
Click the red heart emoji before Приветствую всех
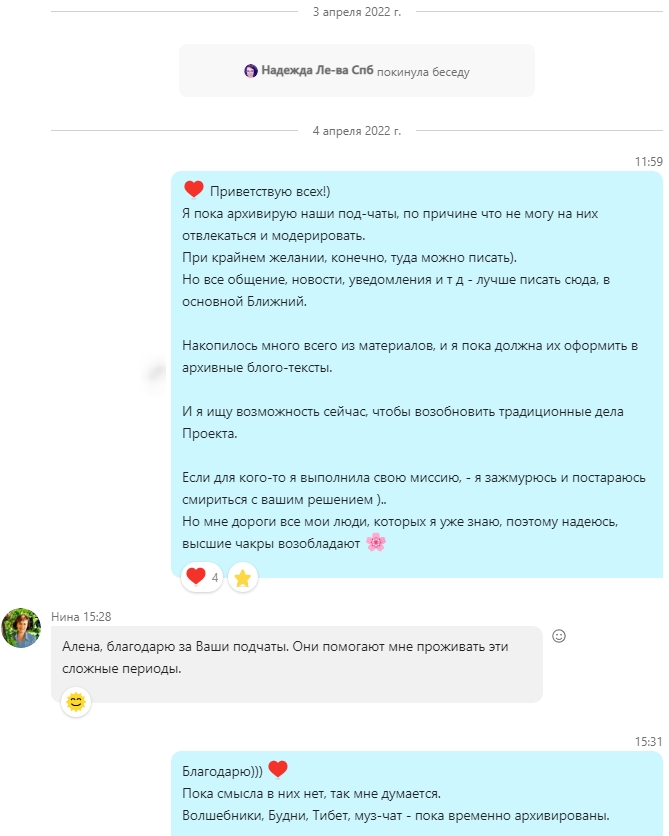coord(194,189)
